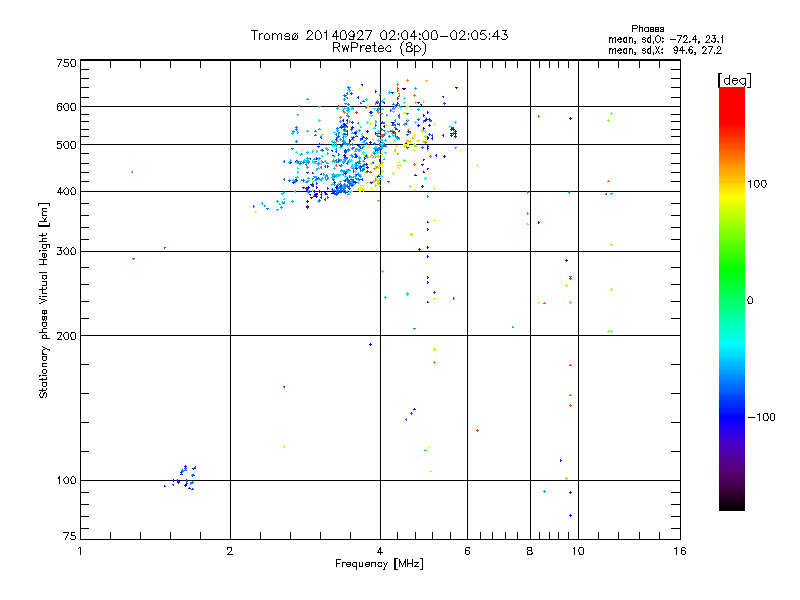Screen dimensions: 800x600
Task: Click the '750' height axis label
Action: point(66,63)
